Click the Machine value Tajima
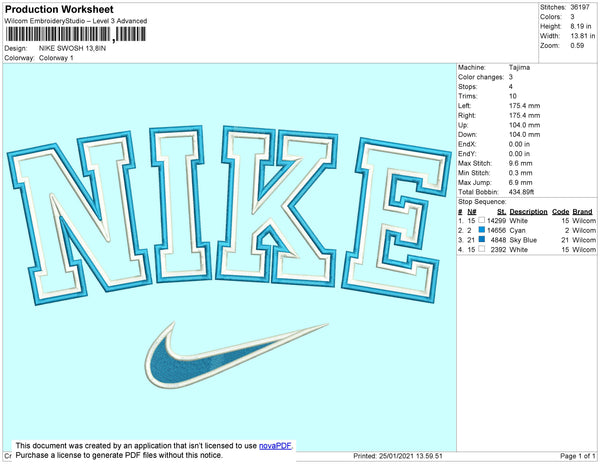The height and width of the screenshot is (464, 600). (x=519, y=67)
